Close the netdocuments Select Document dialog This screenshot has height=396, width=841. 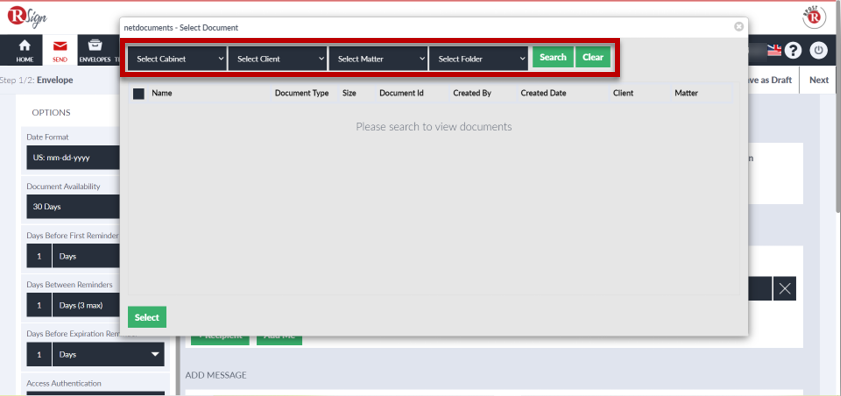(739, 26)
